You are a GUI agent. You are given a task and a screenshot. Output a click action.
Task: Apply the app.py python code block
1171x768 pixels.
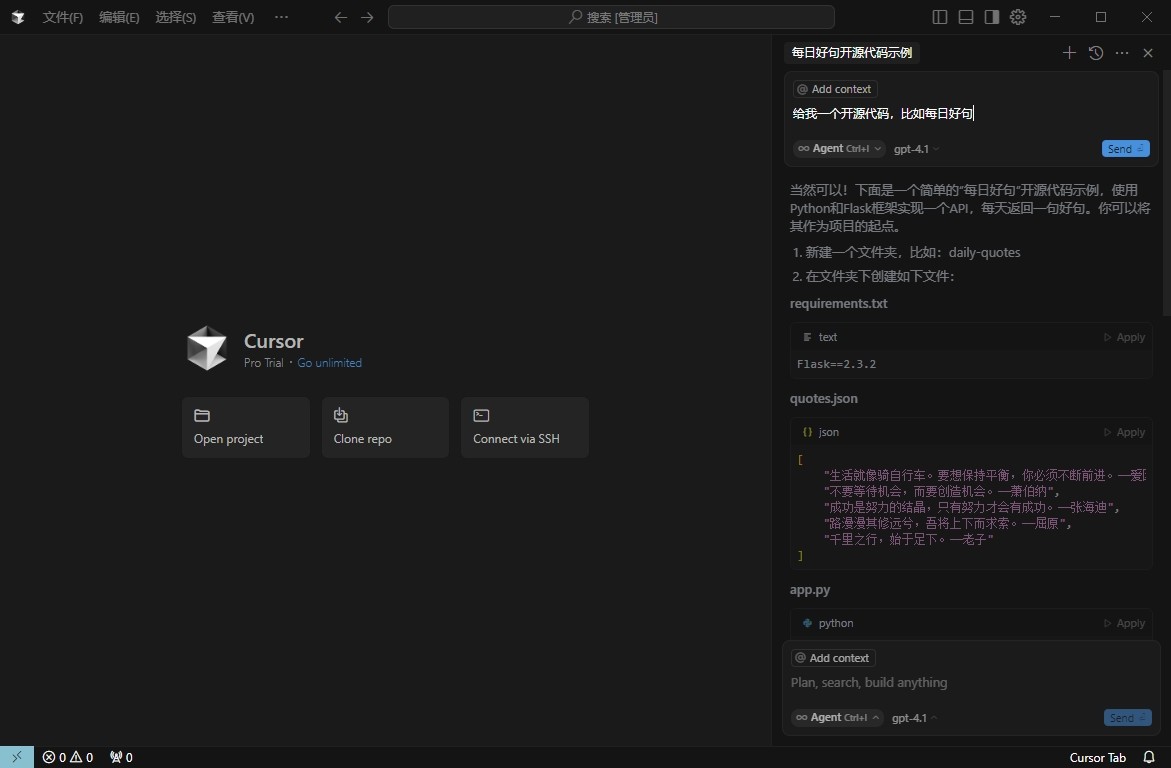click(1124, 623)
